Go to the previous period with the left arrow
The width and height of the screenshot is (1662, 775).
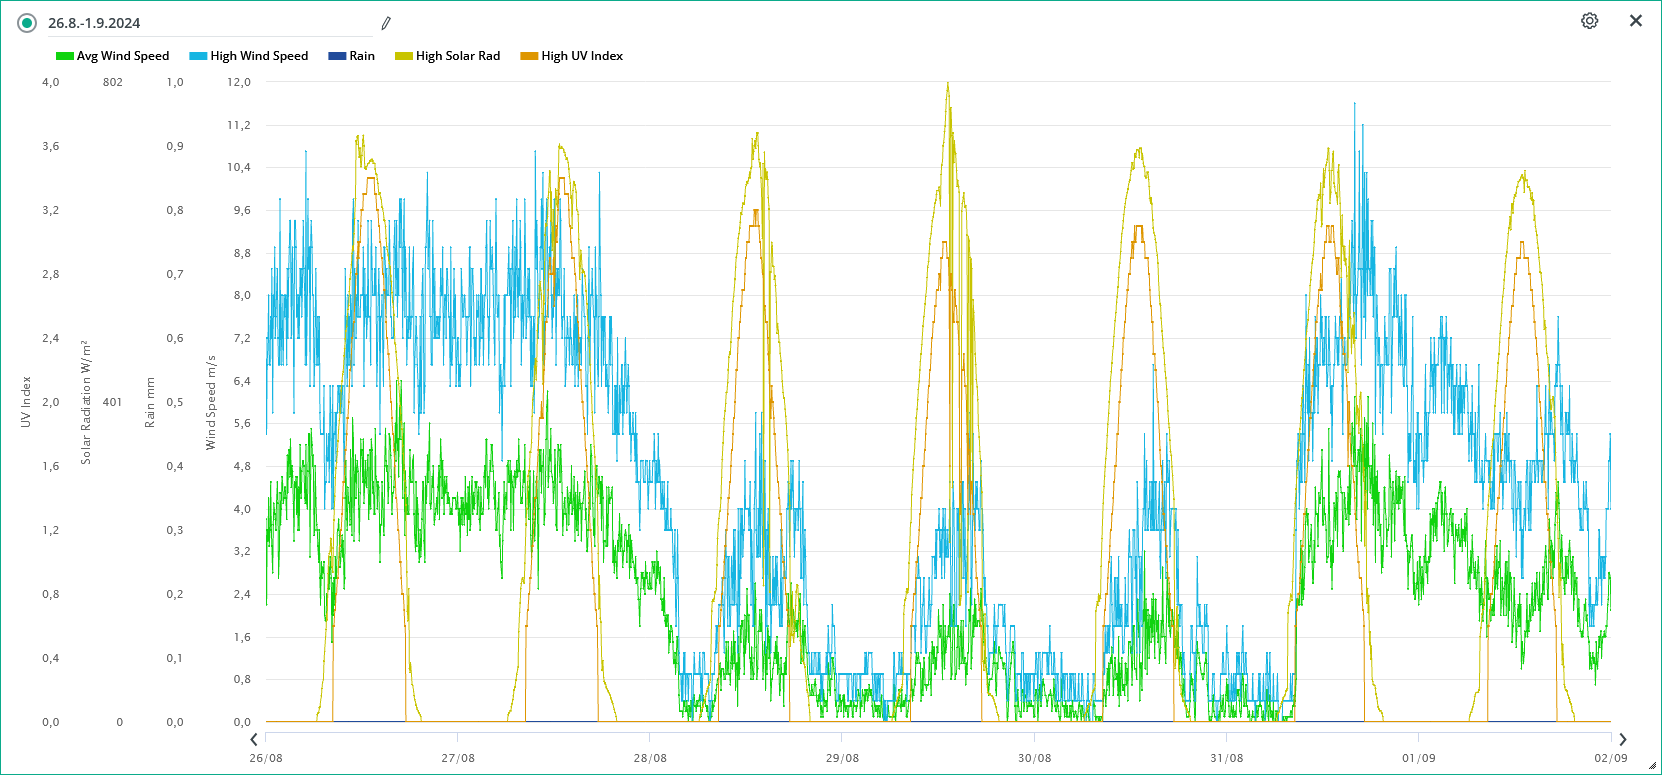tap(254, 739)
